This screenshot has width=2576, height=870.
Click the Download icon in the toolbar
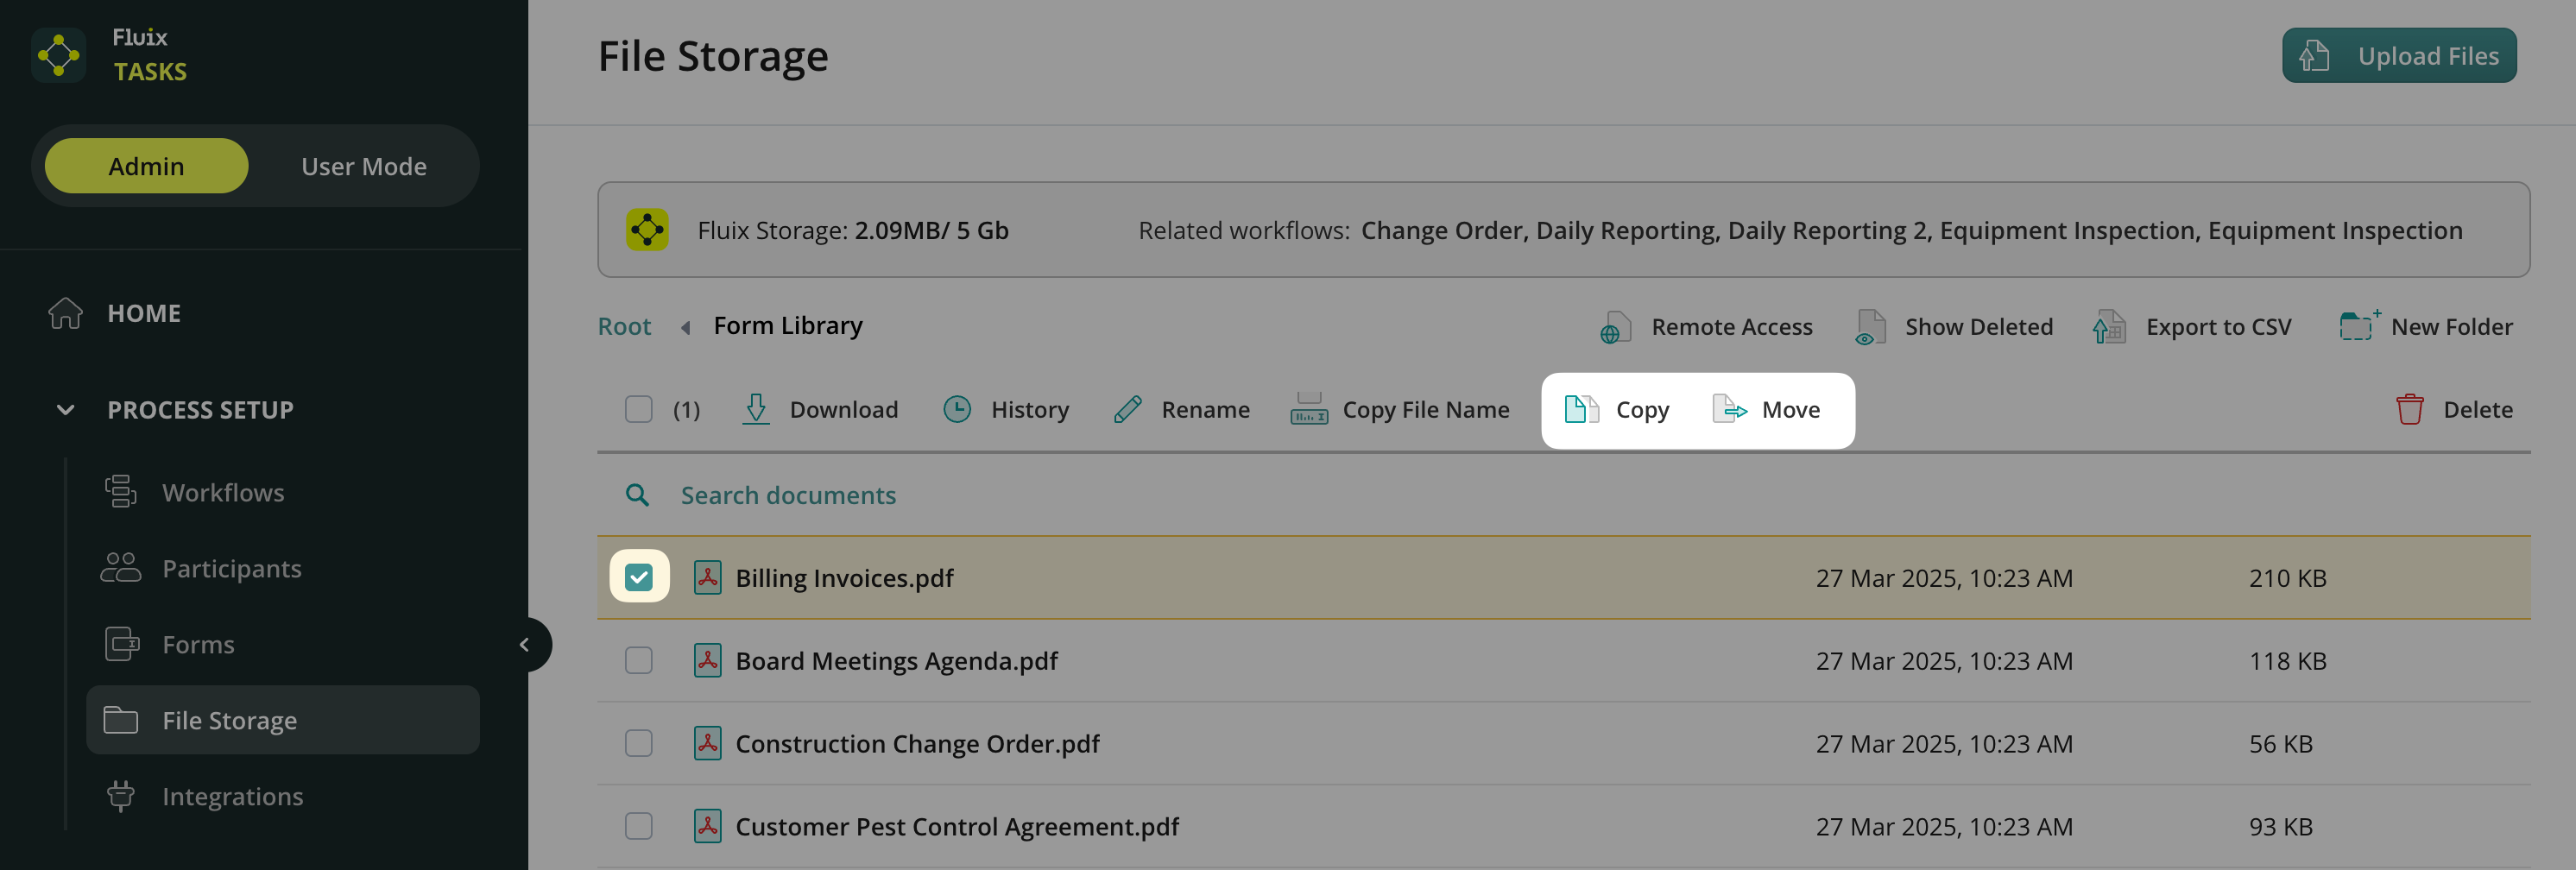756,409
